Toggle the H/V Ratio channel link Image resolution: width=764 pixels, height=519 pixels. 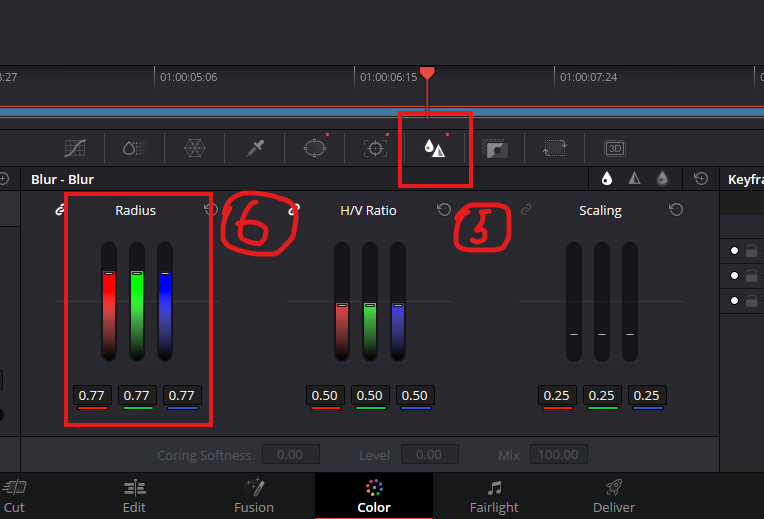[x=294, y=210]
